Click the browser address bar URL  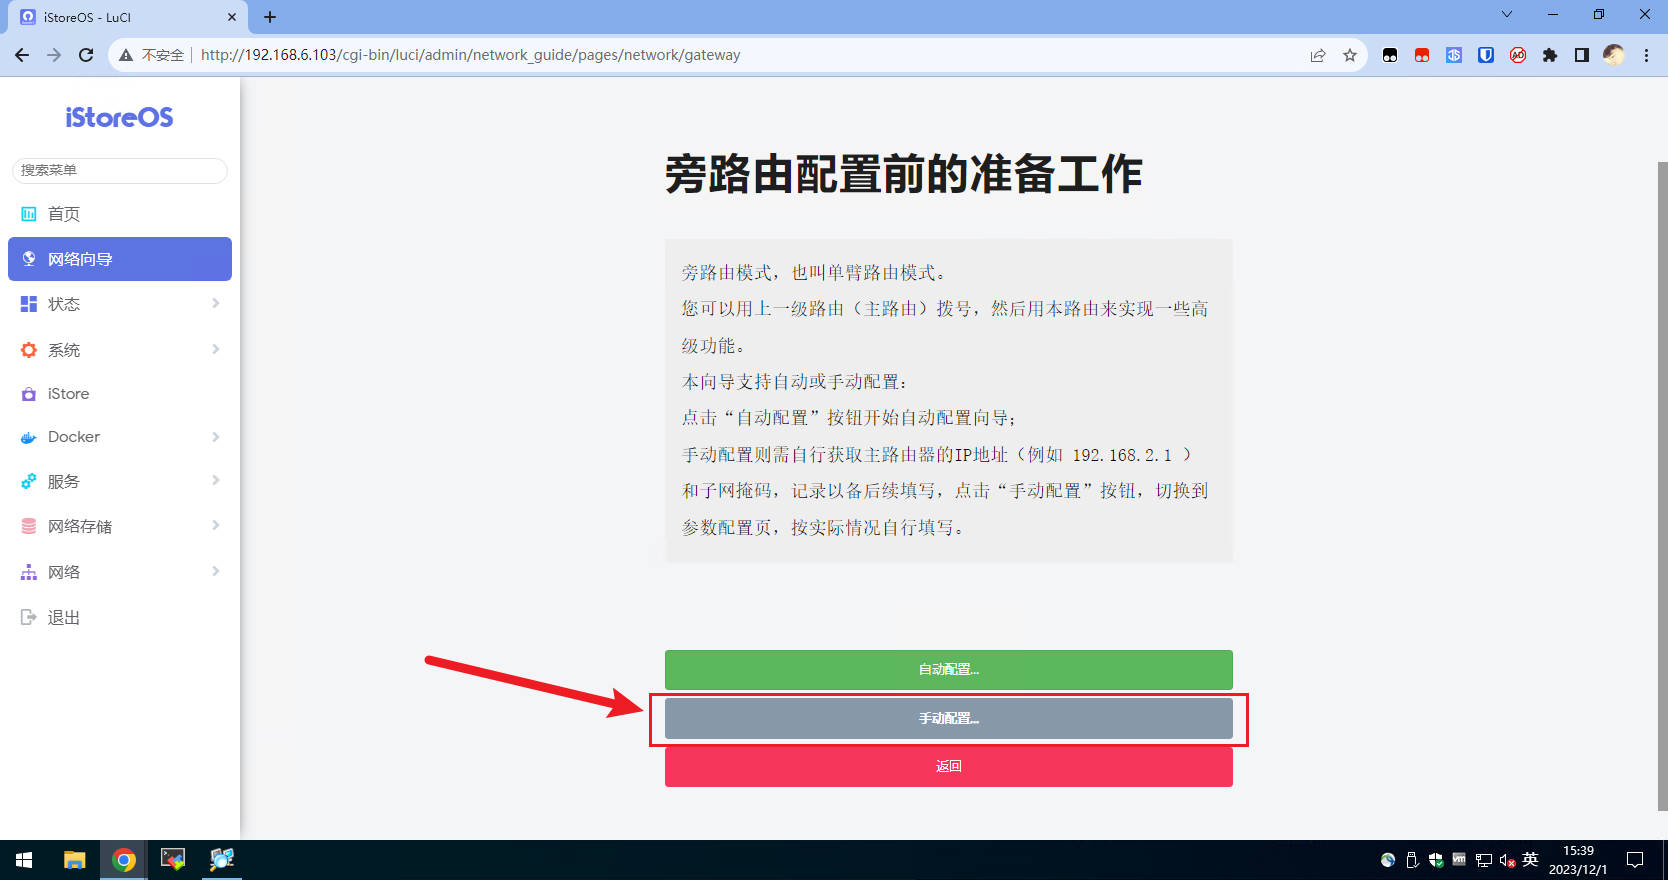[470, 55]
